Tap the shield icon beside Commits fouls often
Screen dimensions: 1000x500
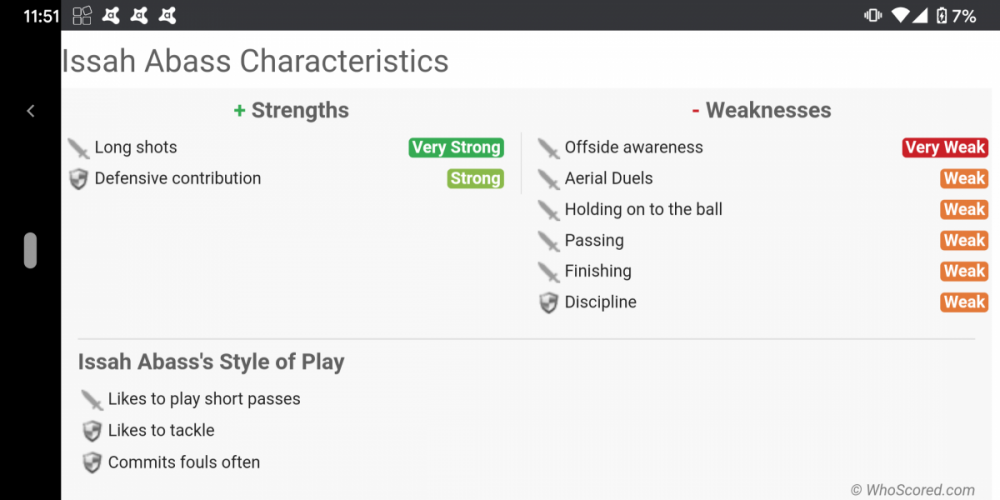[92, 463]
